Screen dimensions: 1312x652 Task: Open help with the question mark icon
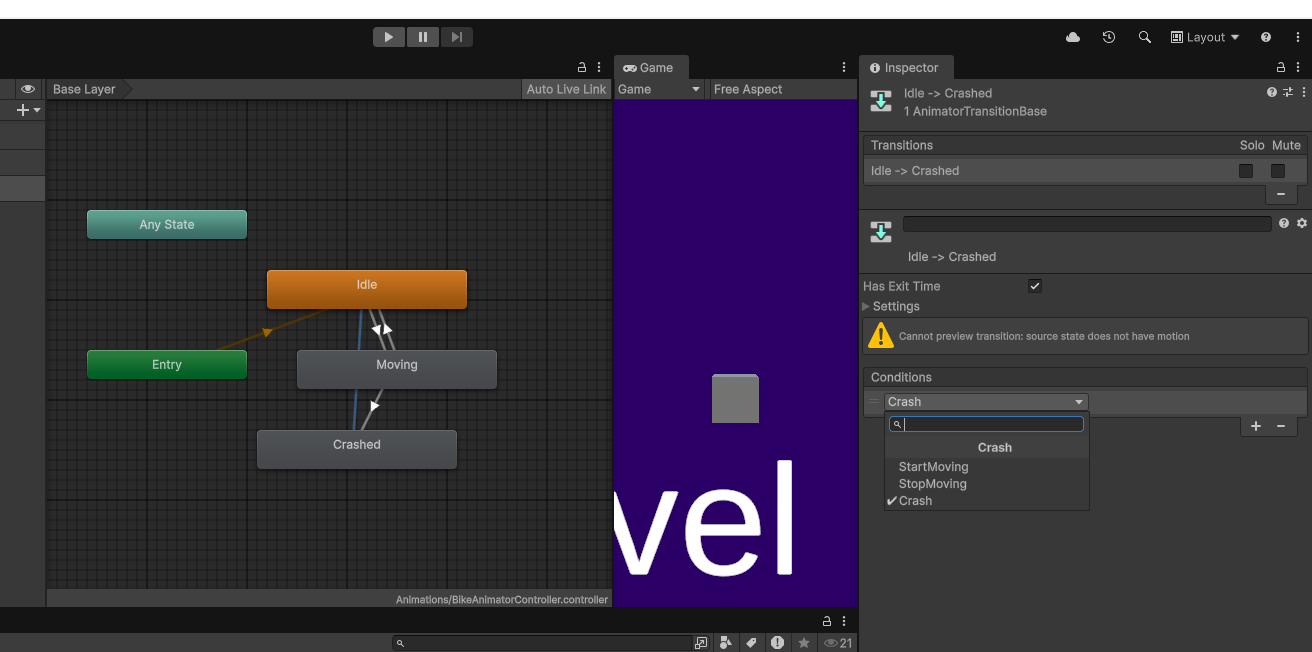click(1265, 37)
